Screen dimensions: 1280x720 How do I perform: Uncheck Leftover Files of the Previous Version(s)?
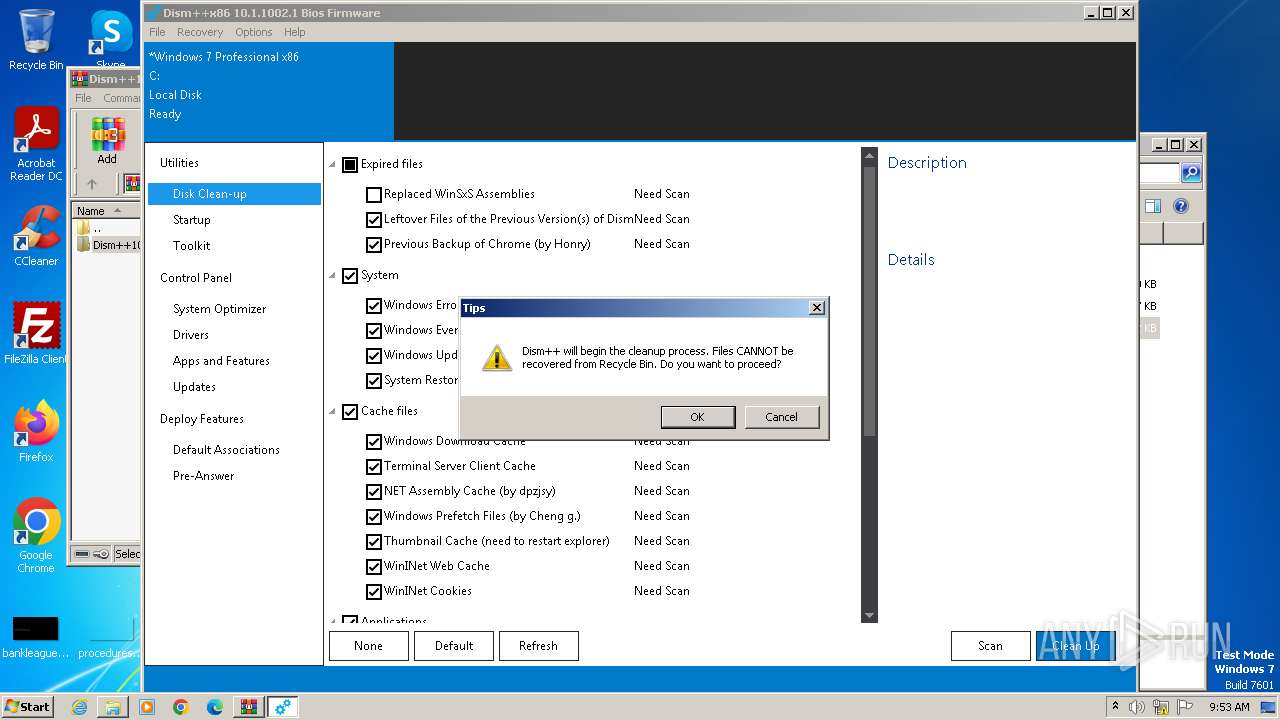(x=374, y=220)
